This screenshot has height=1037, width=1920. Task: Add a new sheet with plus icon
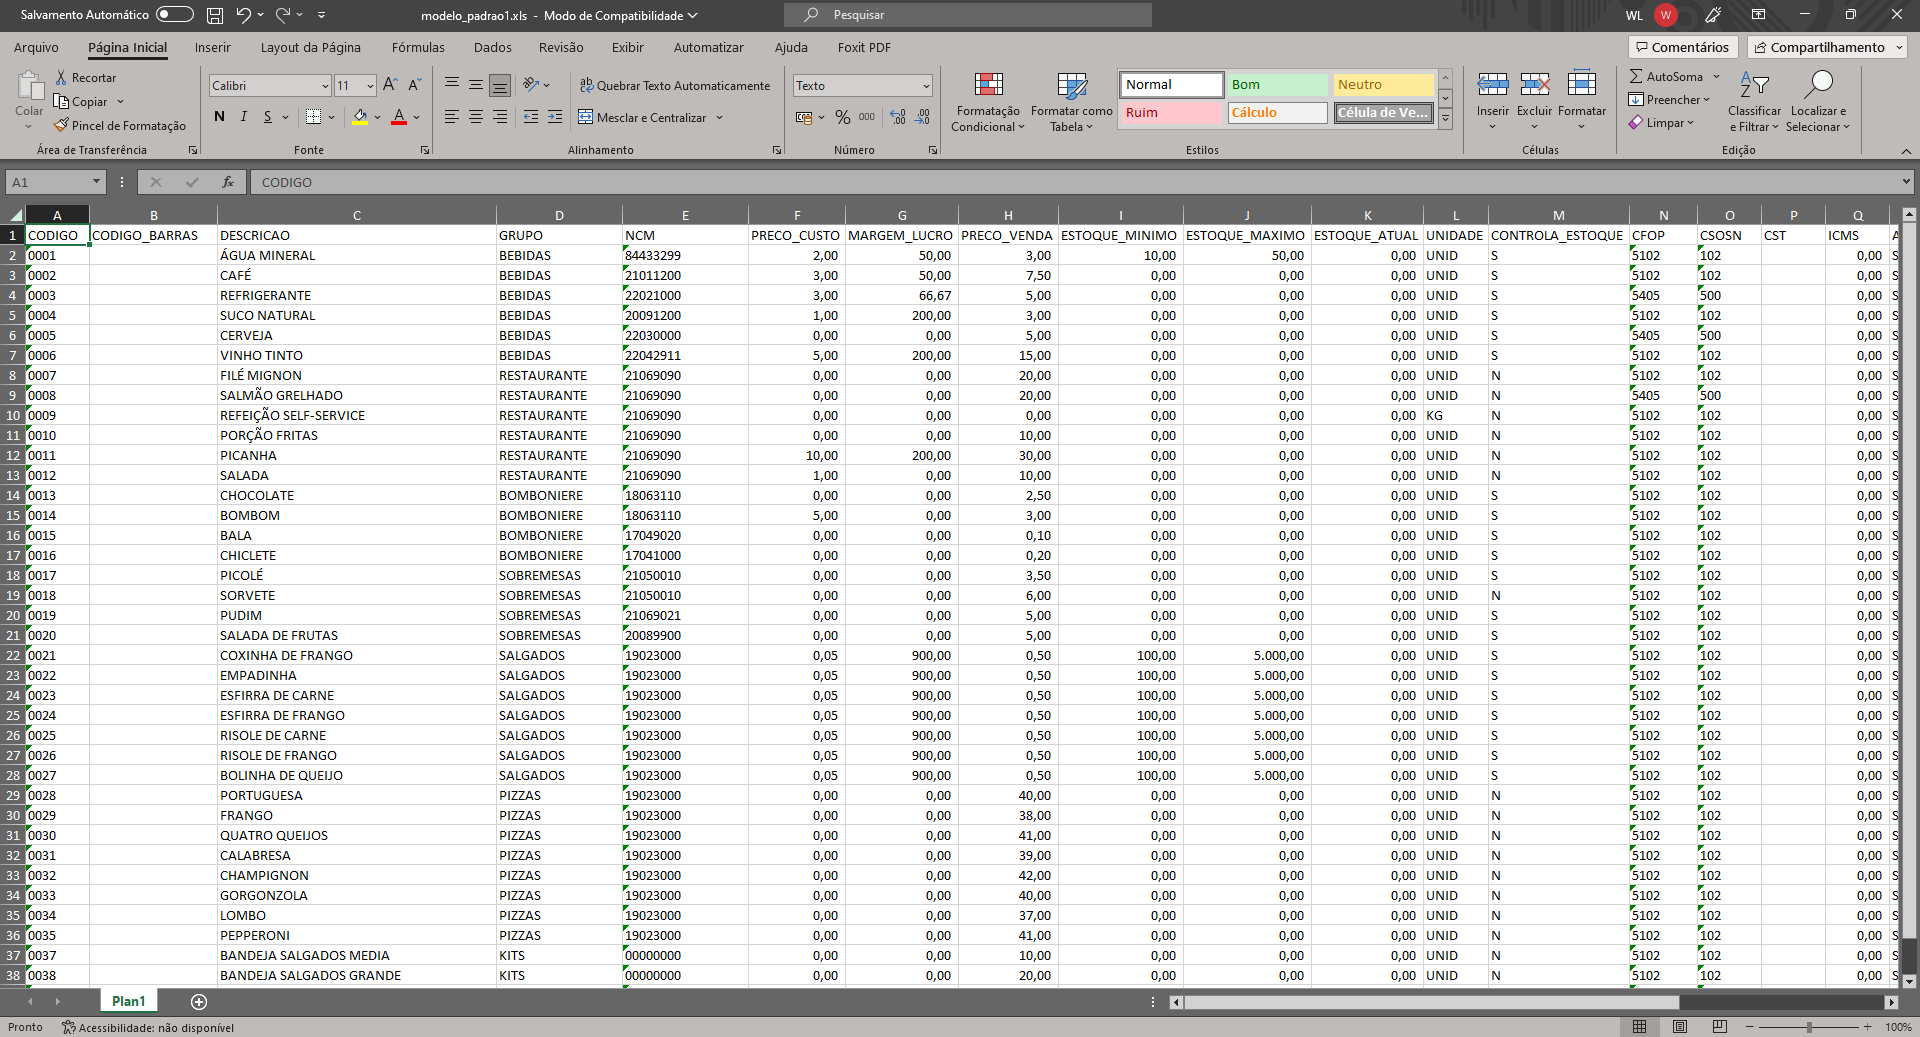click(199, 1001)
